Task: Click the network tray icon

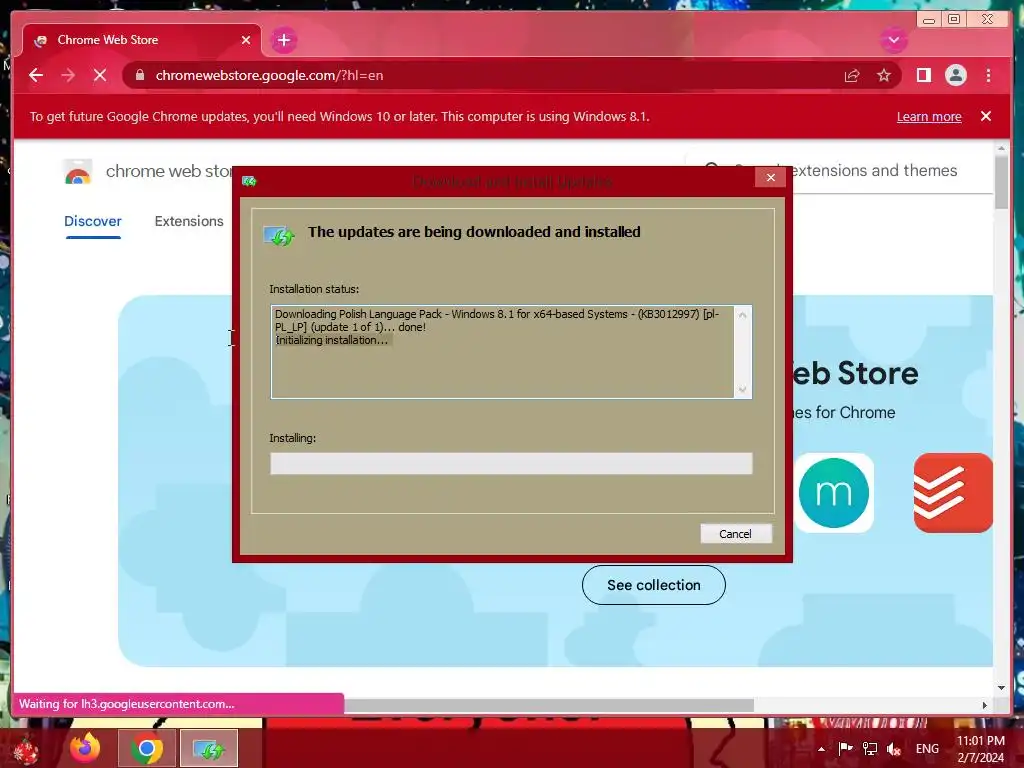Action: click(870, 748)
